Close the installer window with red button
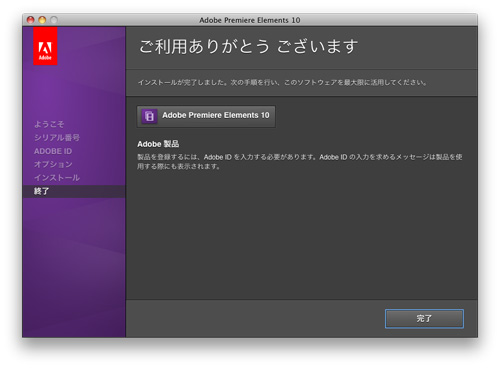This screenshot has width=500, height=368. pos(31,20)
